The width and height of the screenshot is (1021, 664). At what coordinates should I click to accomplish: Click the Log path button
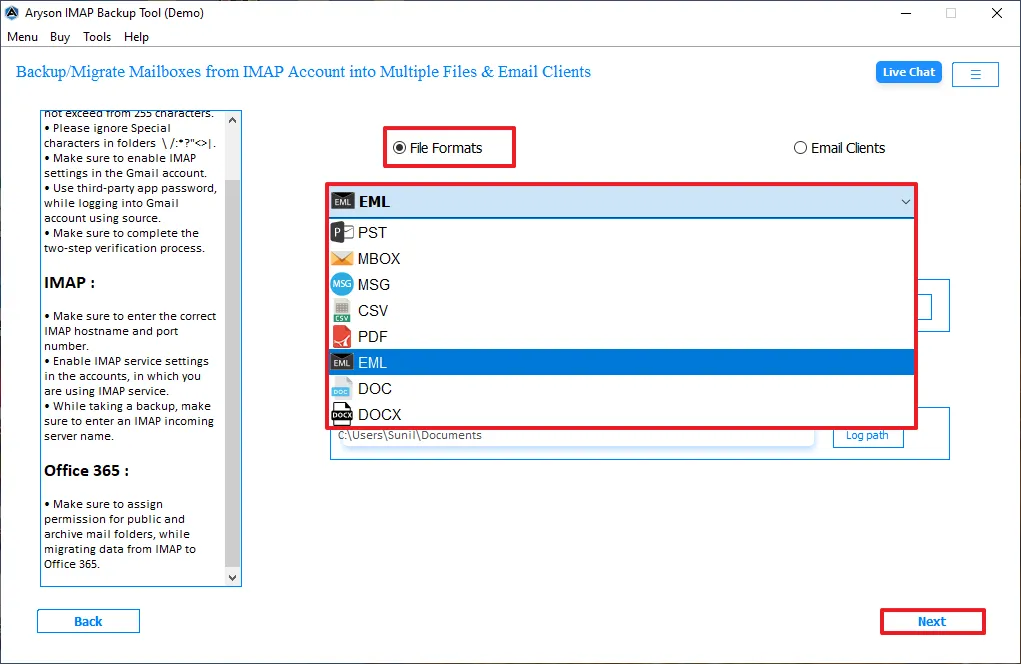pyautogui.click(x=867, y=436)
